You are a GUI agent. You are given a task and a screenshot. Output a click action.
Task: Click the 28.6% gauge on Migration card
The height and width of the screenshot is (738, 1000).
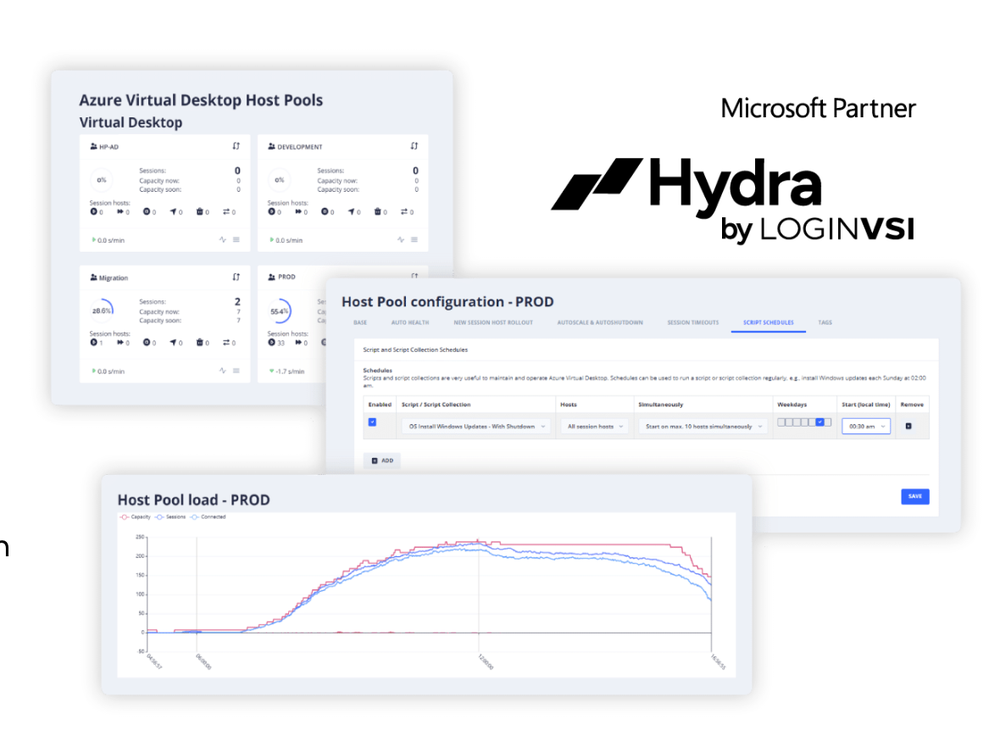(x=102, y=311)
